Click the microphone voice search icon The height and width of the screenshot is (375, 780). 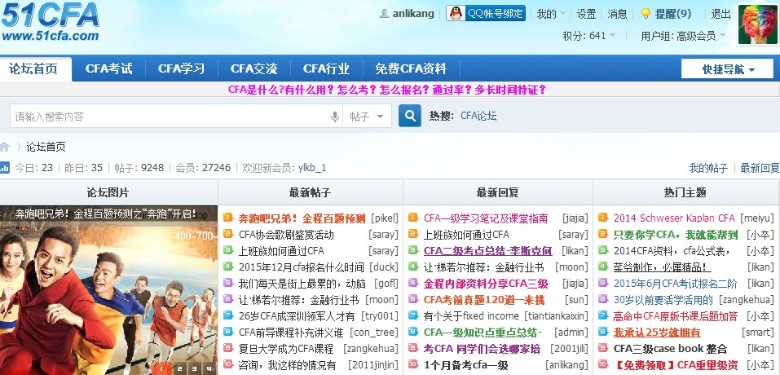(x=335, y=117)
